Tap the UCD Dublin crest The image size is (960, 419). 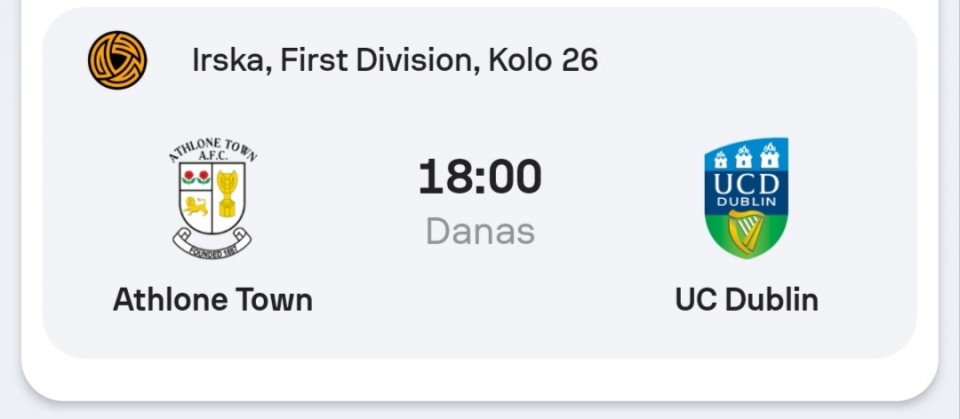(x=746, y=198)
